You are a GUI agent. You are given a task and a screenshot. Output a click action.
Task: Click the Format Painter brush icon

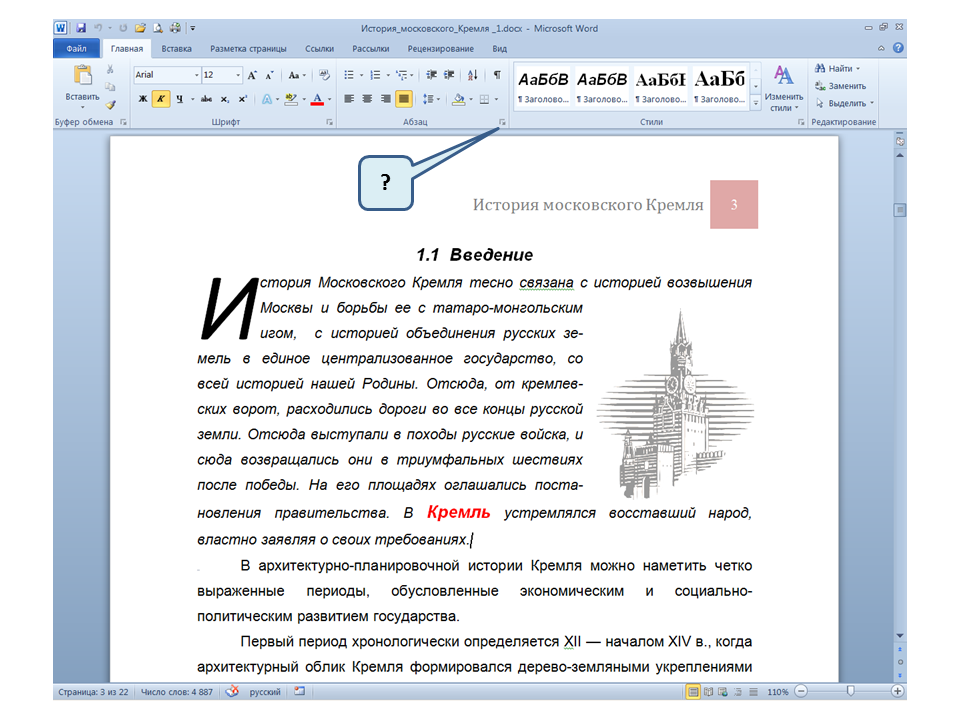[x=111, y=104]
